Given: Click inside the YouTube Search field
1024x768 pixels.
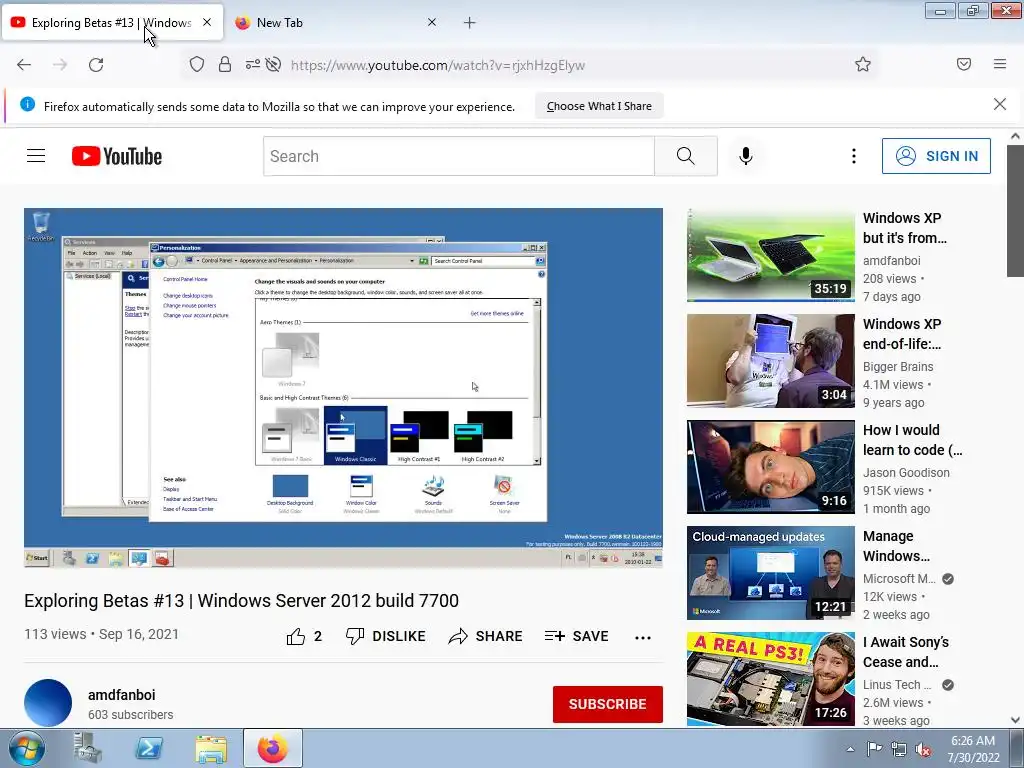Looking at the screenshot, I should (x=458, y=156).
